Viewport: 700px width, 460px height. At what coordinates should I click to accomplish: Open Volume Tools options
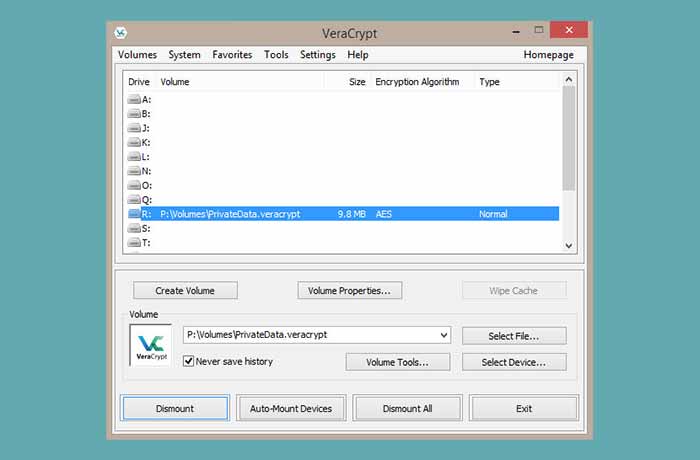[397, 362]
